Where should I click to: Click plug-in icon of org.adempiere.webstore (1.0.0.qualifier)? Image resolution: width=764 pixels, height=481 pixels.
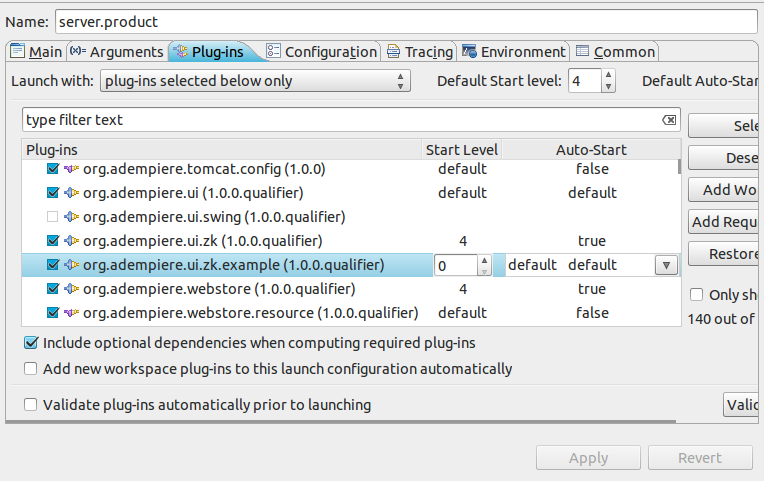72,289
